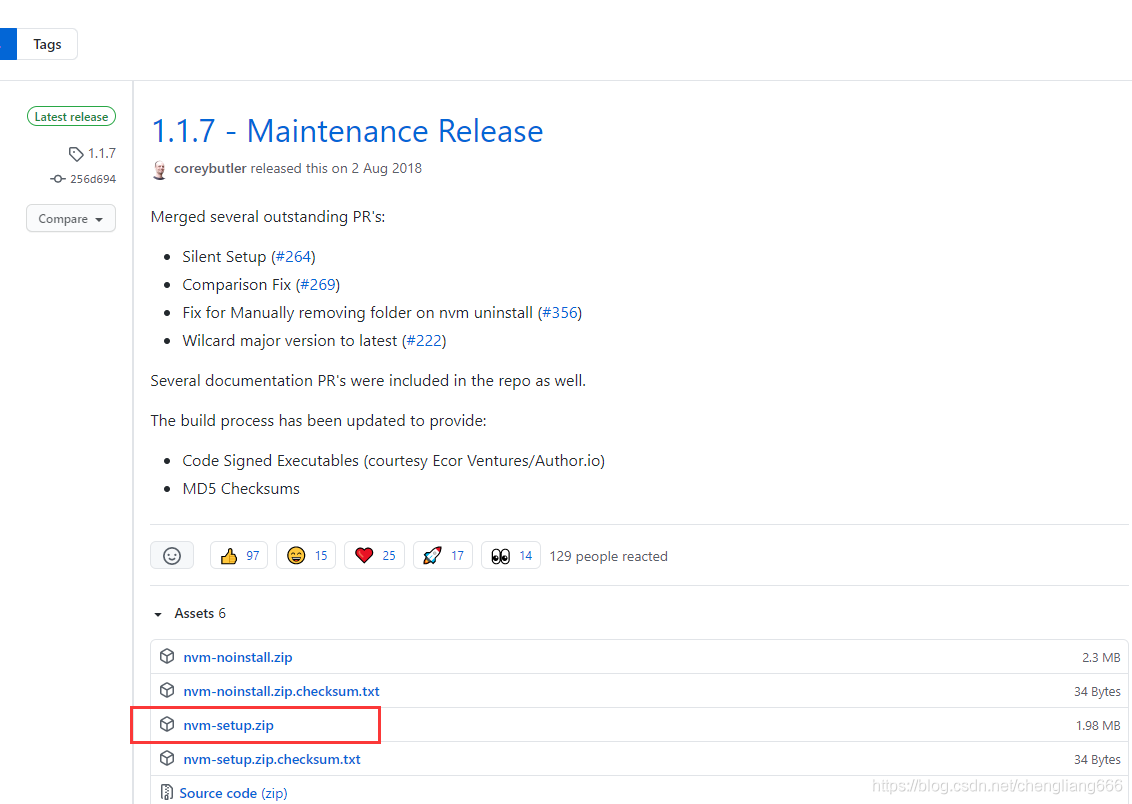Toggle the rocket reaction
The image size is (1132, 804).
click(x=442, y=555)
